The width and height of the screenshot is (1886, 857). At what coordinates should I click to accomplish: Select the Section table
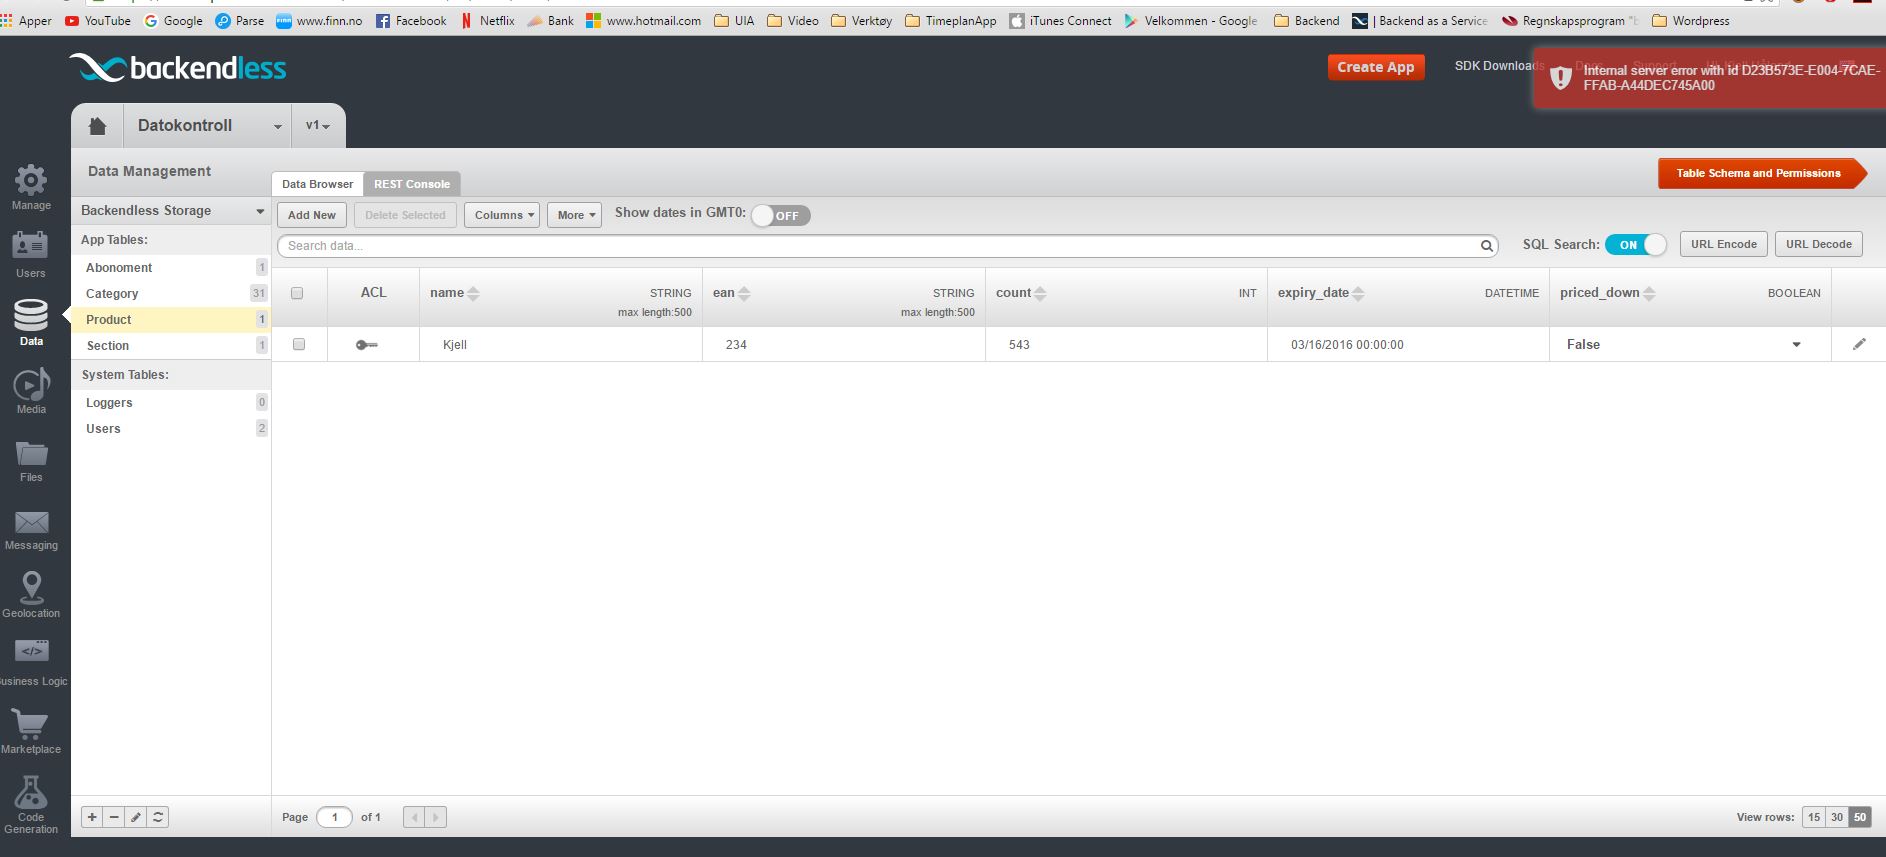coord(170,346)
